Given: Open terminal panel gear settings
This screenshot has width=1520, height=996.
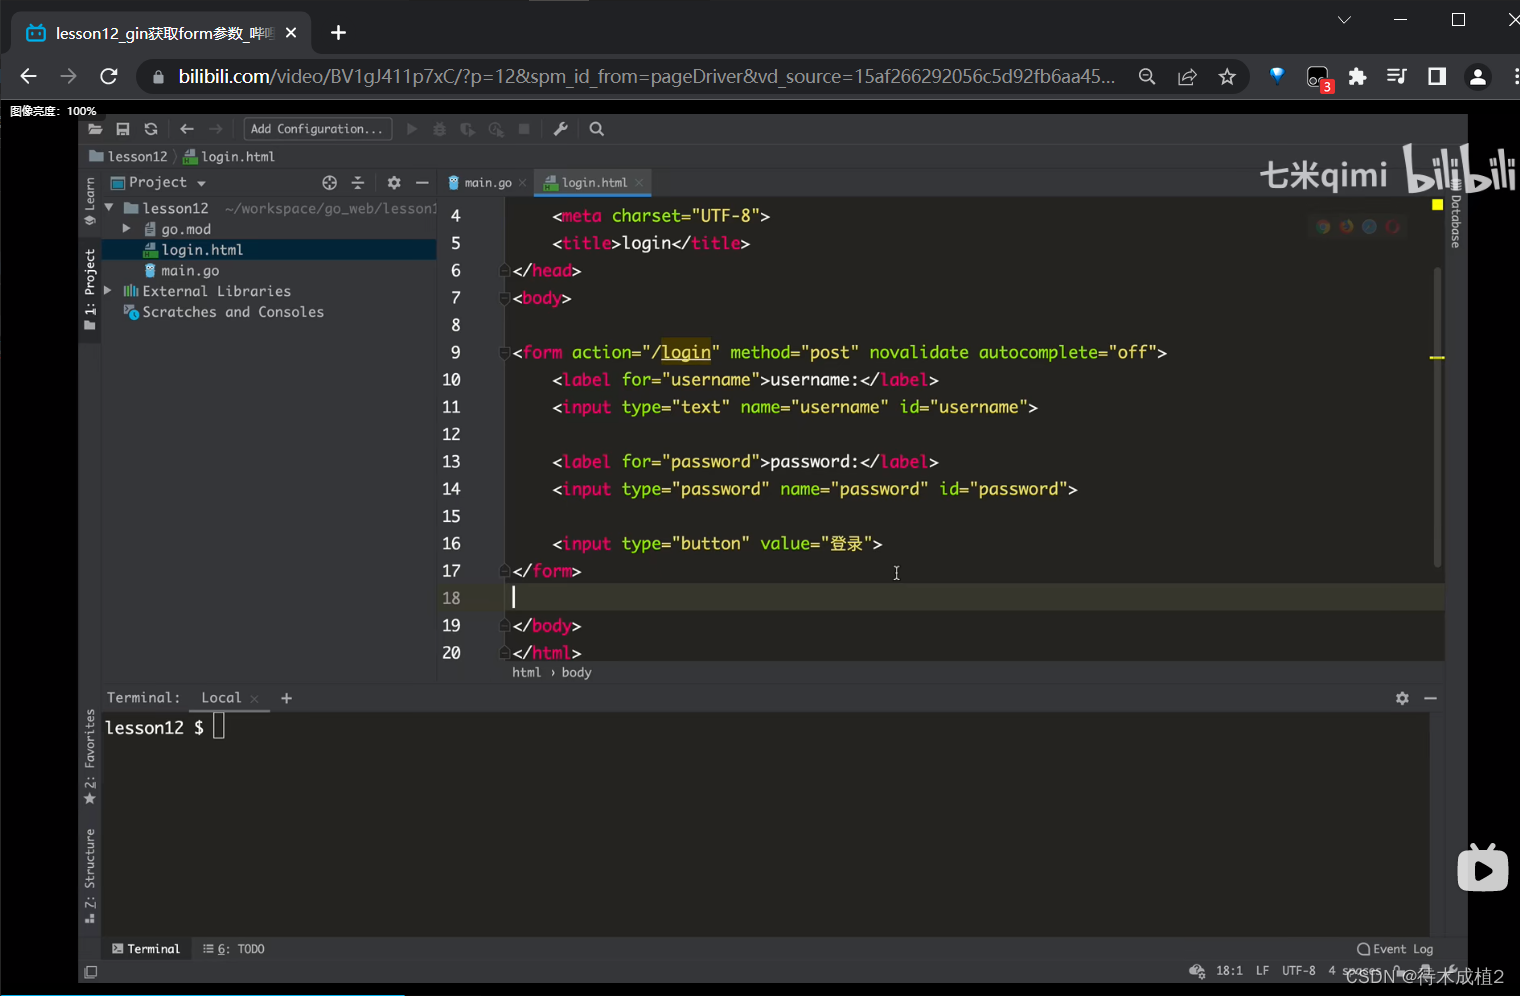Looking at the screenshot, I should pos(1402,698).
